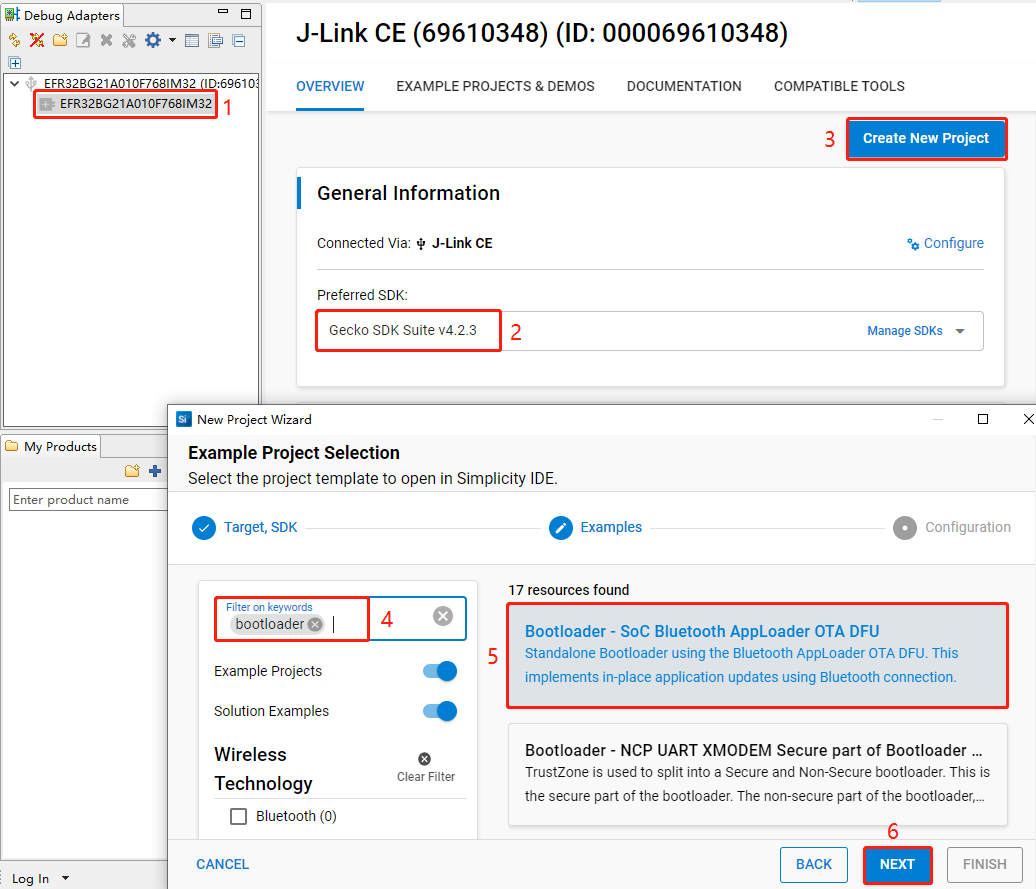Click the expand all icon below the toolbar
The height and width of the screenshot is (889, 1036).
pos(14,62)
